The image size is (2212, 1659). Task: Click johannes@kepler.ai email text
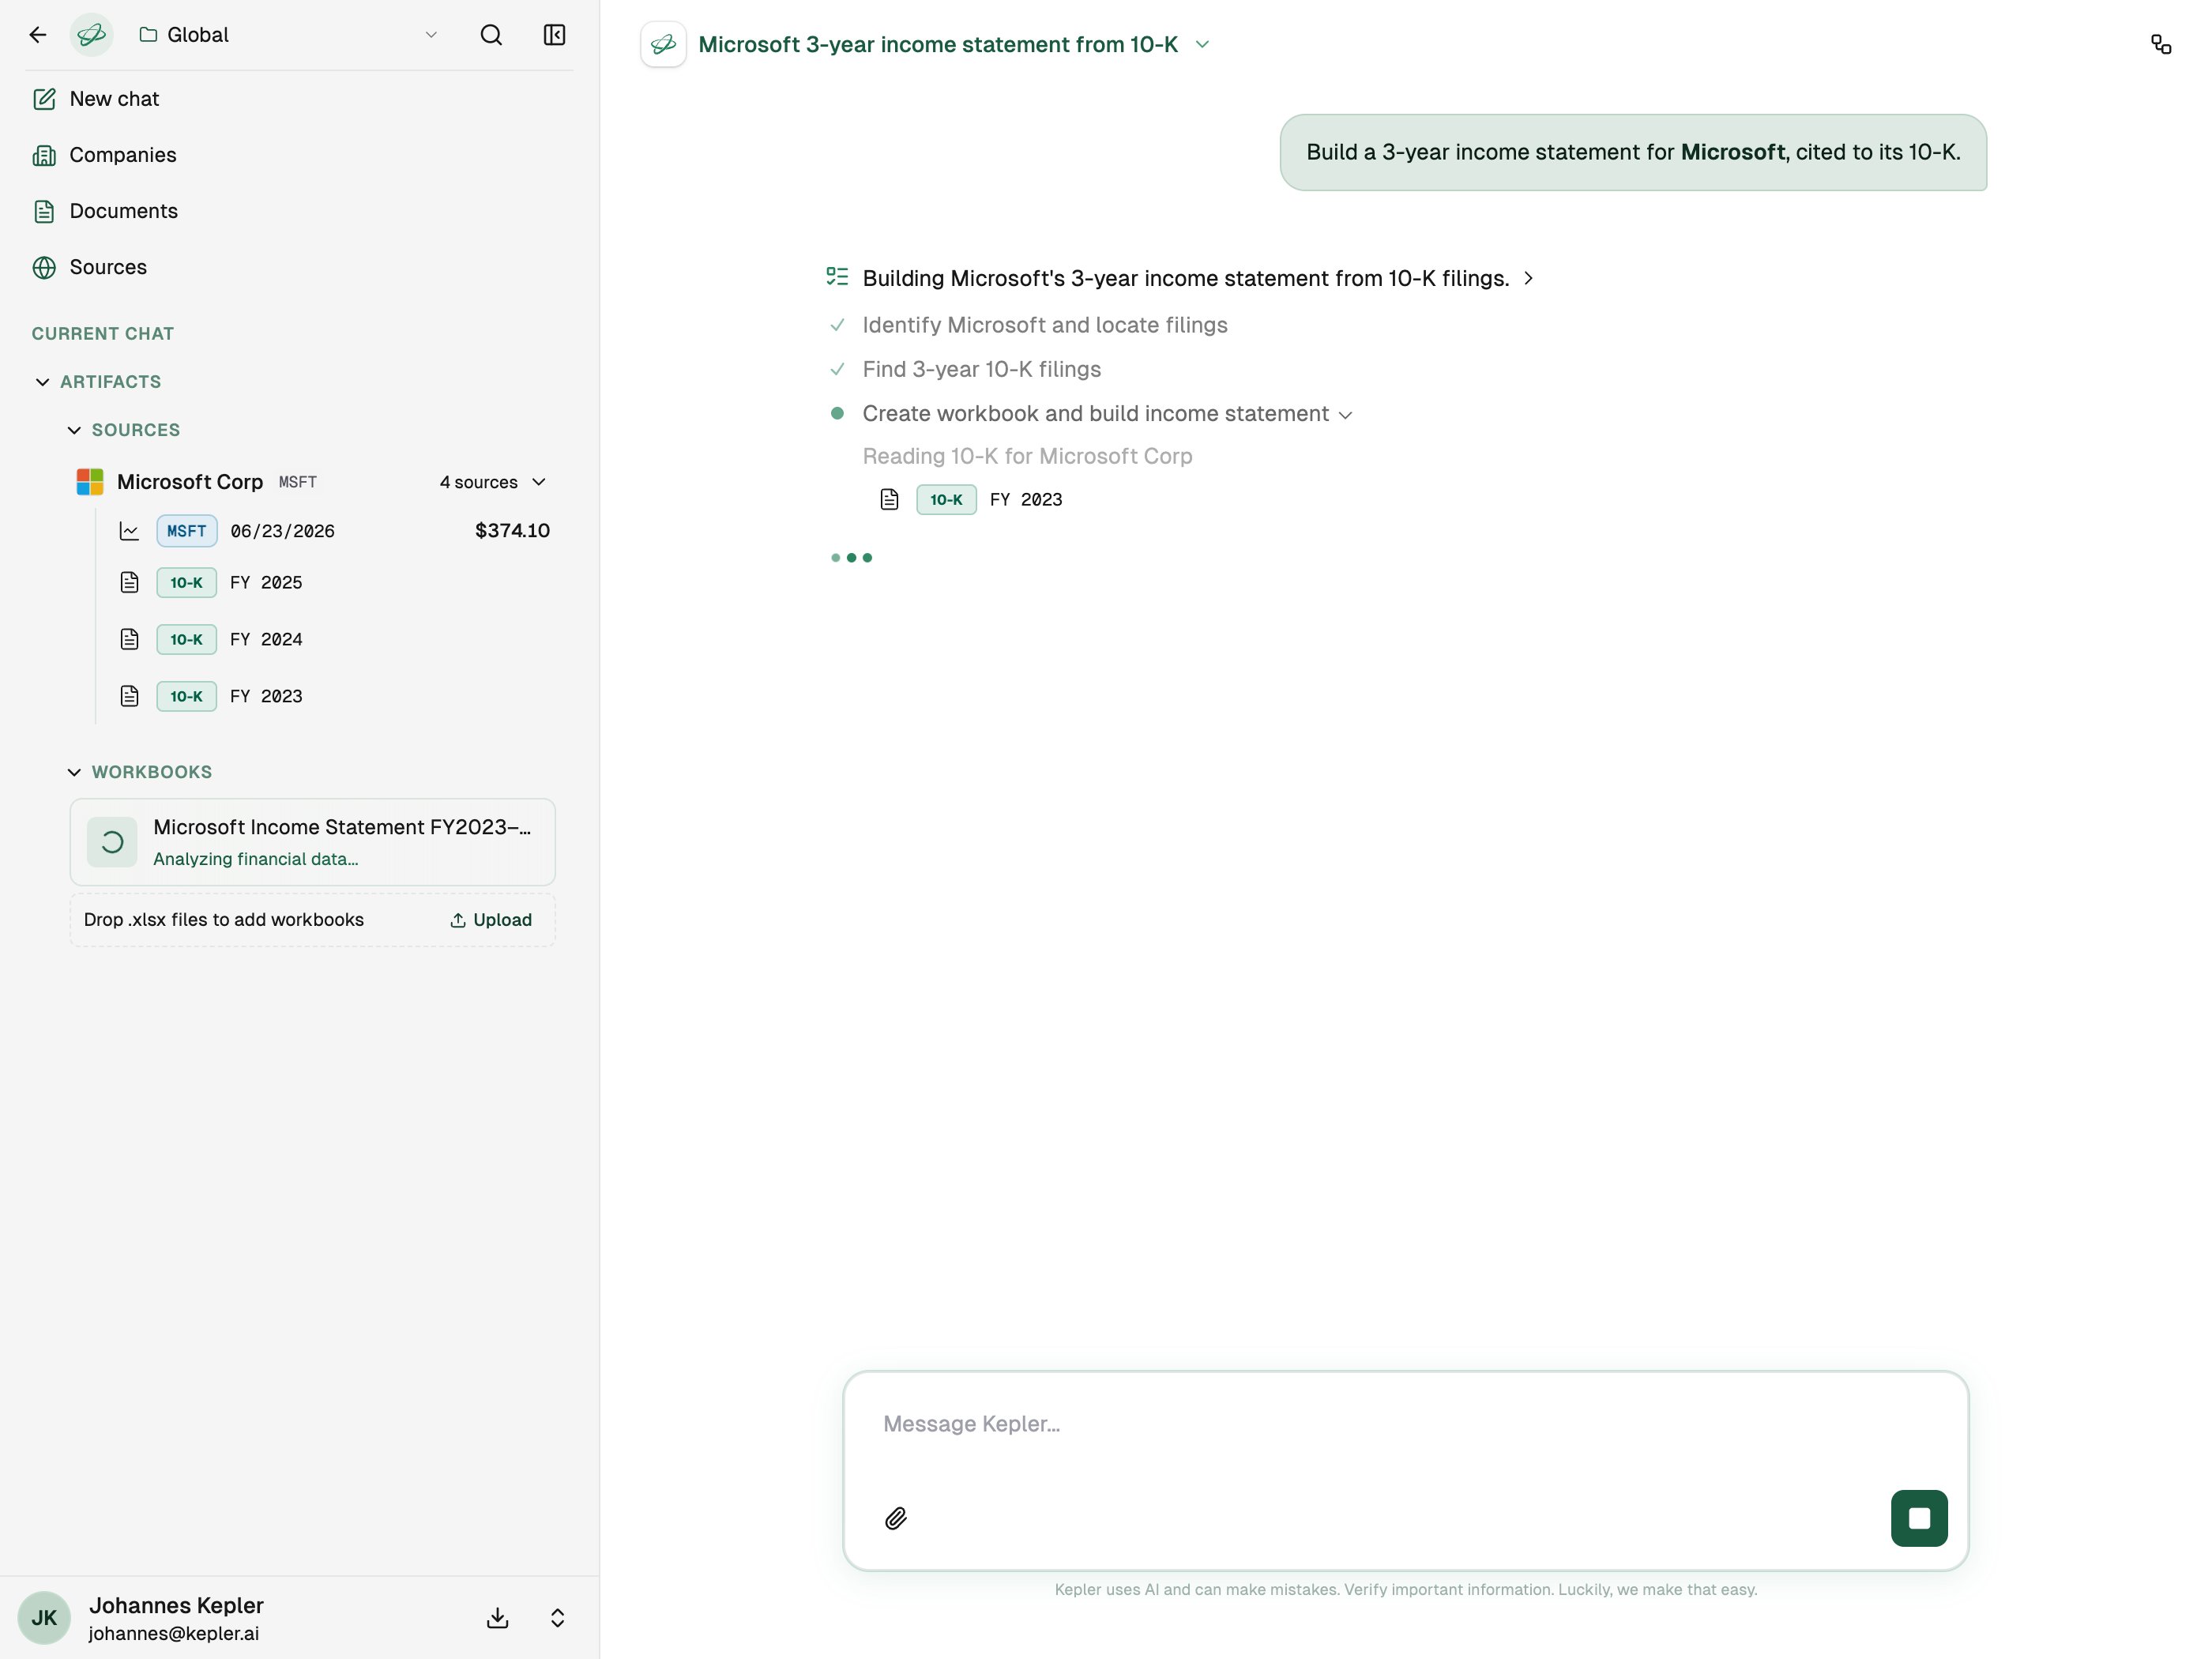(x=173, y=1634)
